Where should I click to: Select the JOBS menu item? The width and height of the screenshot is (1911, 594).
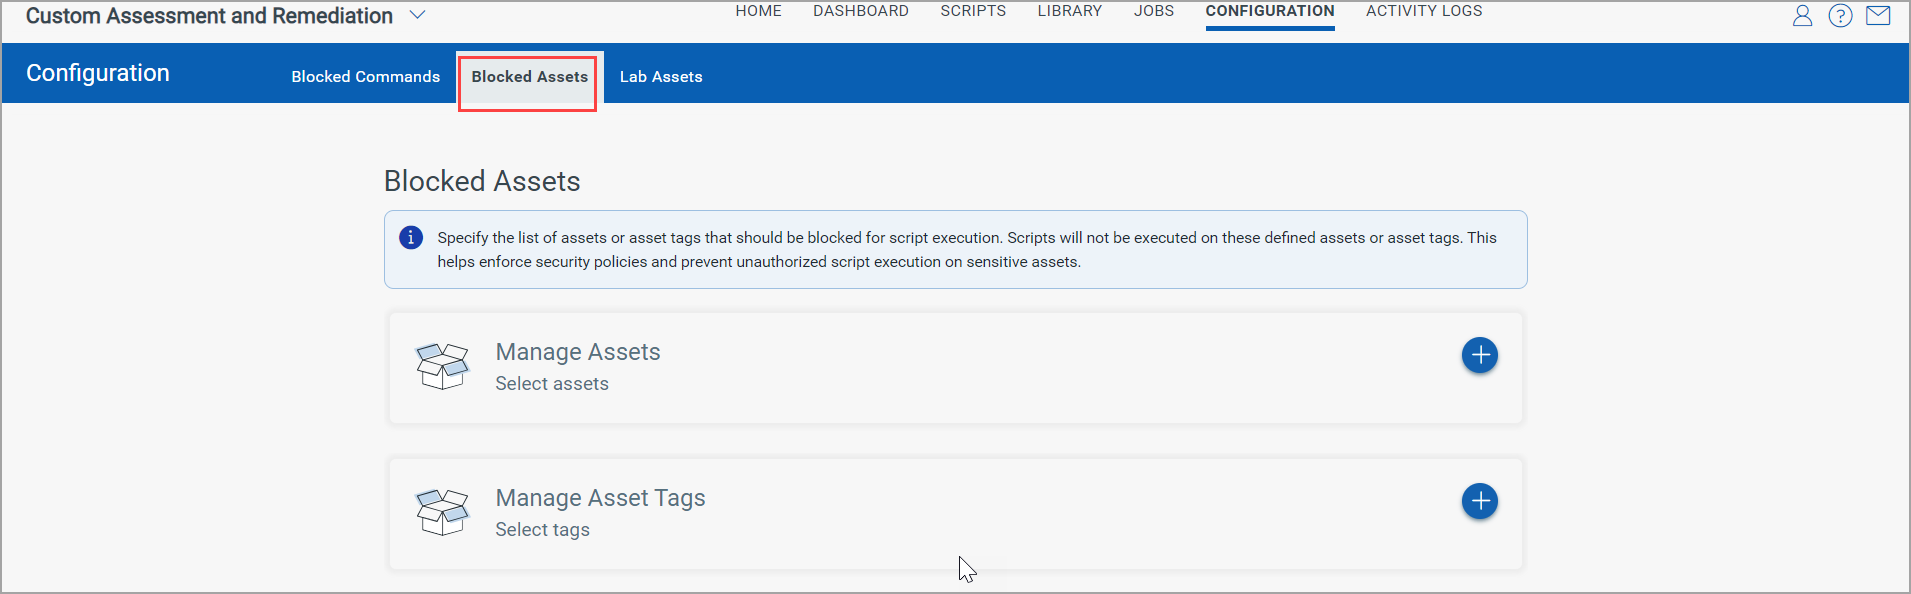pyautogui.click(x=1153, y=11)
